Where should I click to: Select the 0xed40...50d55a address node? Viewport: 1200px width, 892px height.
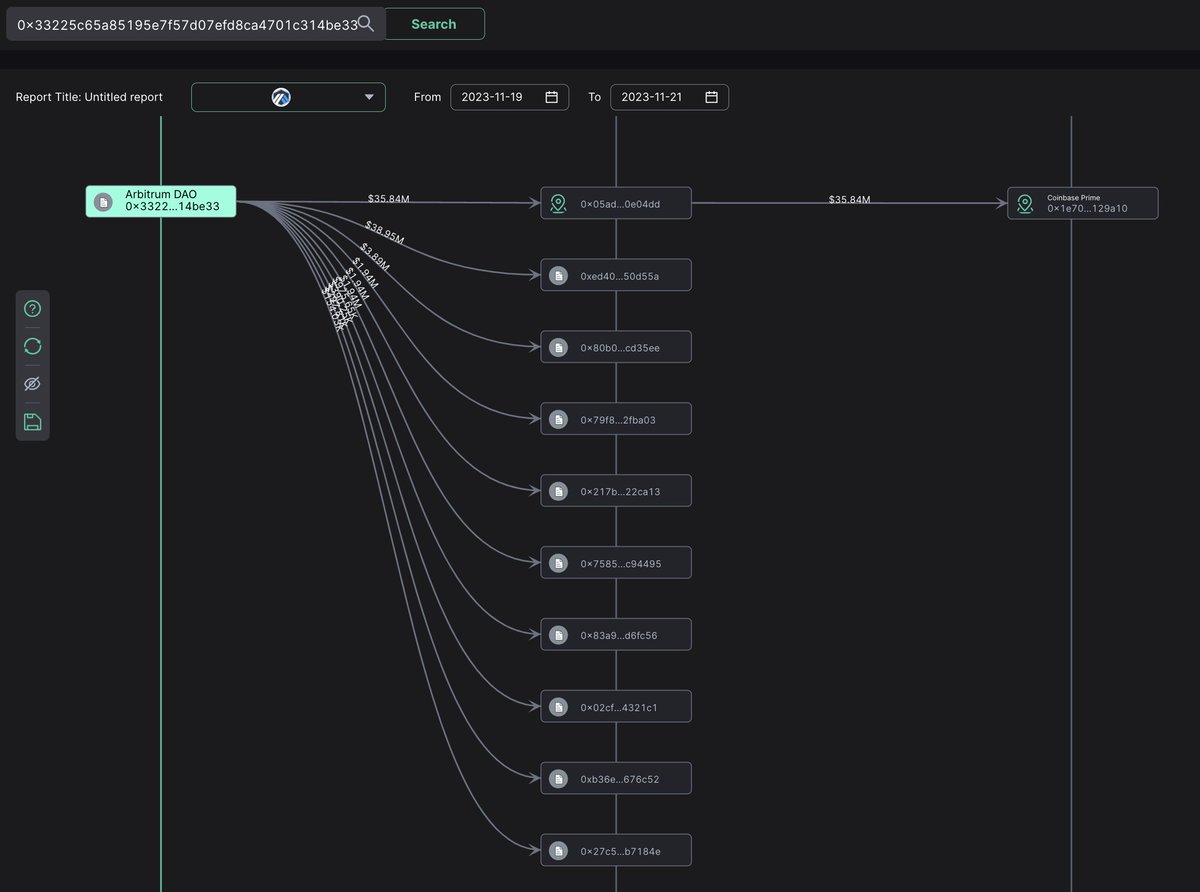tap(616, 275)
